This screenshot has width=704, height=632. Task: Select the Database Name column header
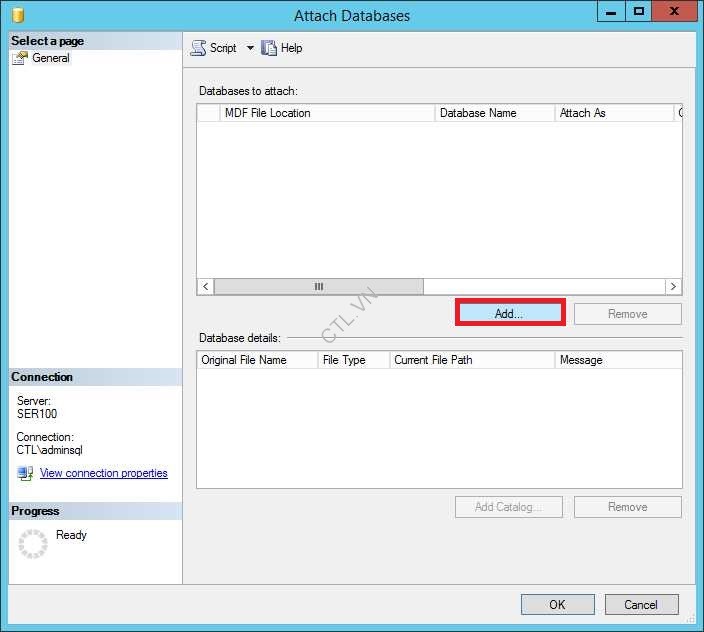494,113
